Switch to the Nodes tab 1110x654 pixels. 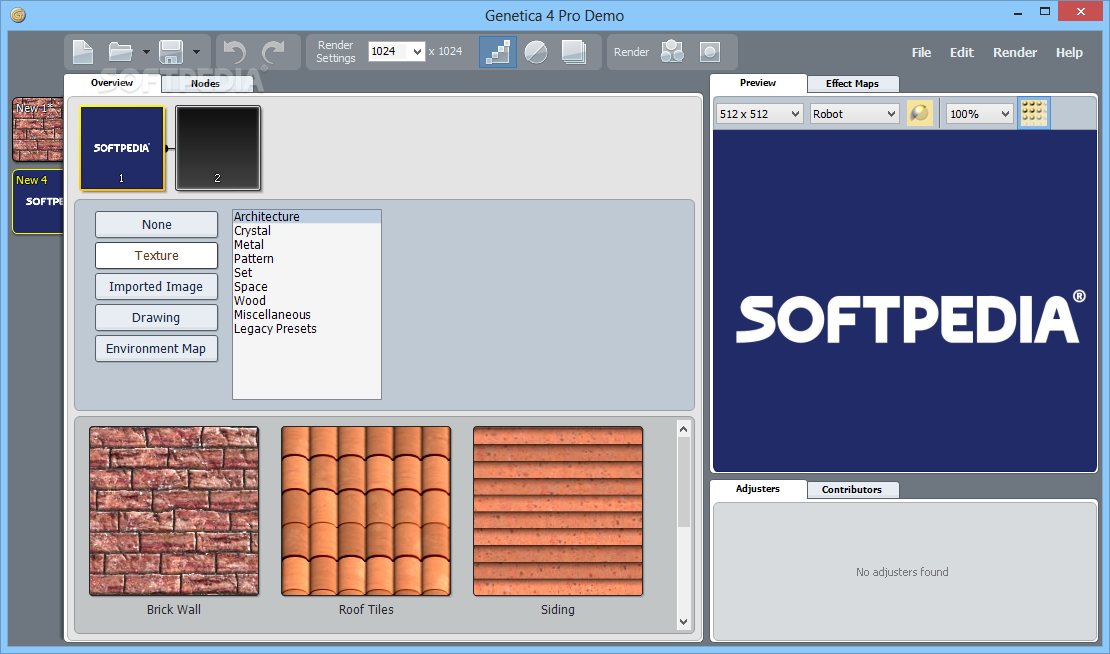[205, 84]
